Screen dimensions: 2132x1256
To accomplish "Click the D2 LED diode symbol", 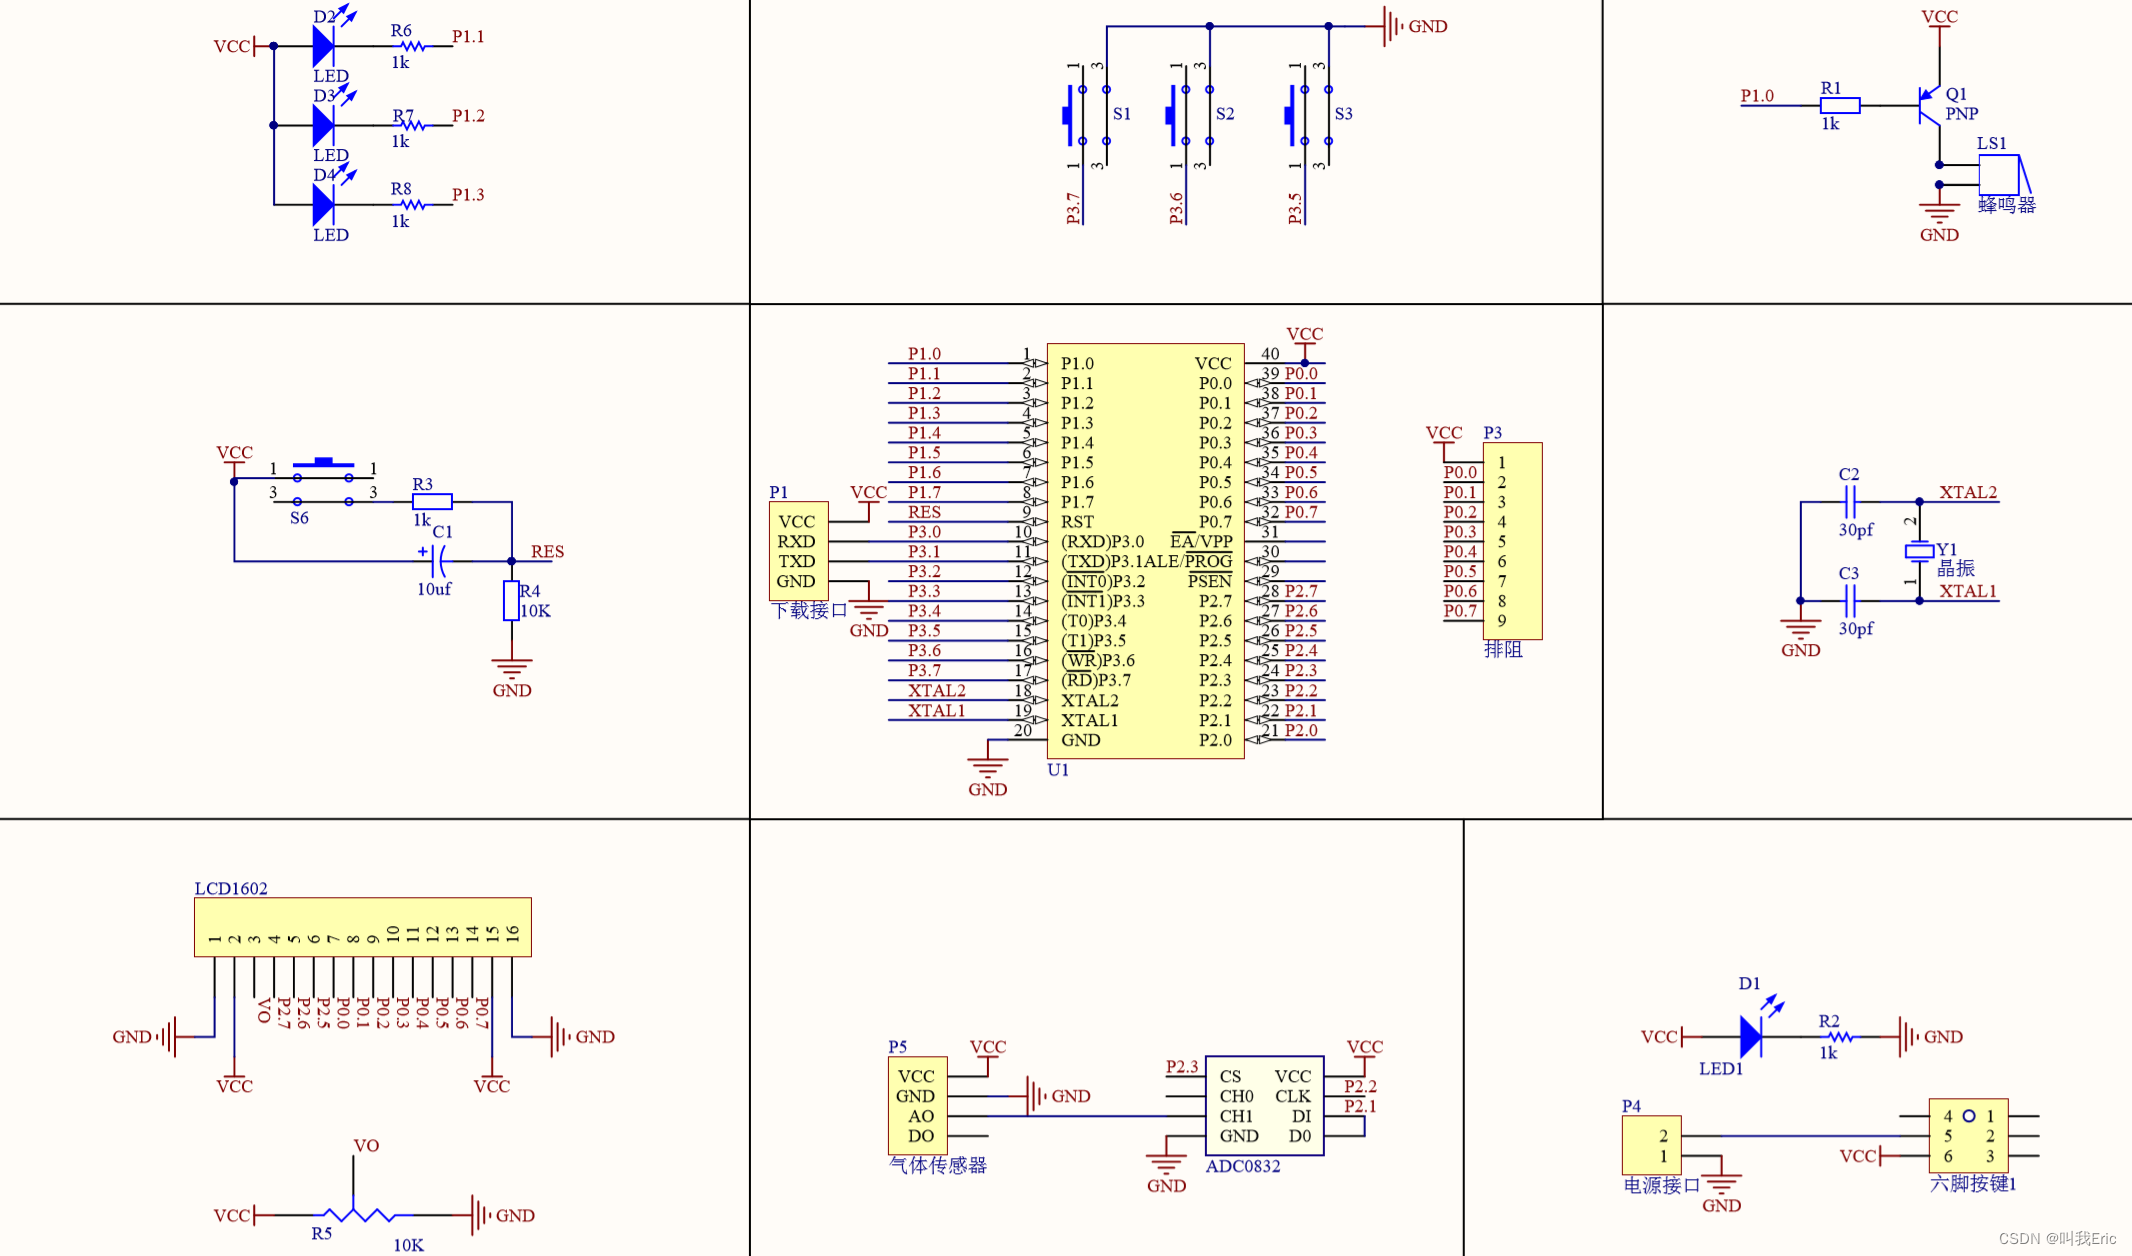I will coord(323,45).
